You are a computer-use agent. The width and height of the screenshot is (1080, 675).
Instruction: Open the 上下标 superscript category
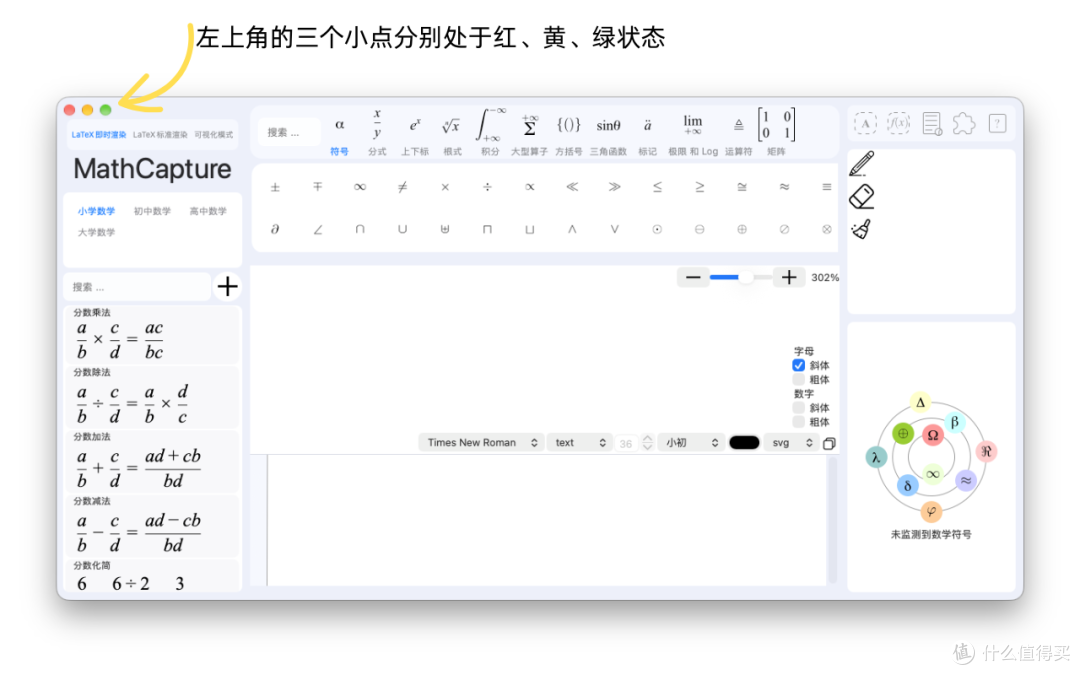point(415,133)
